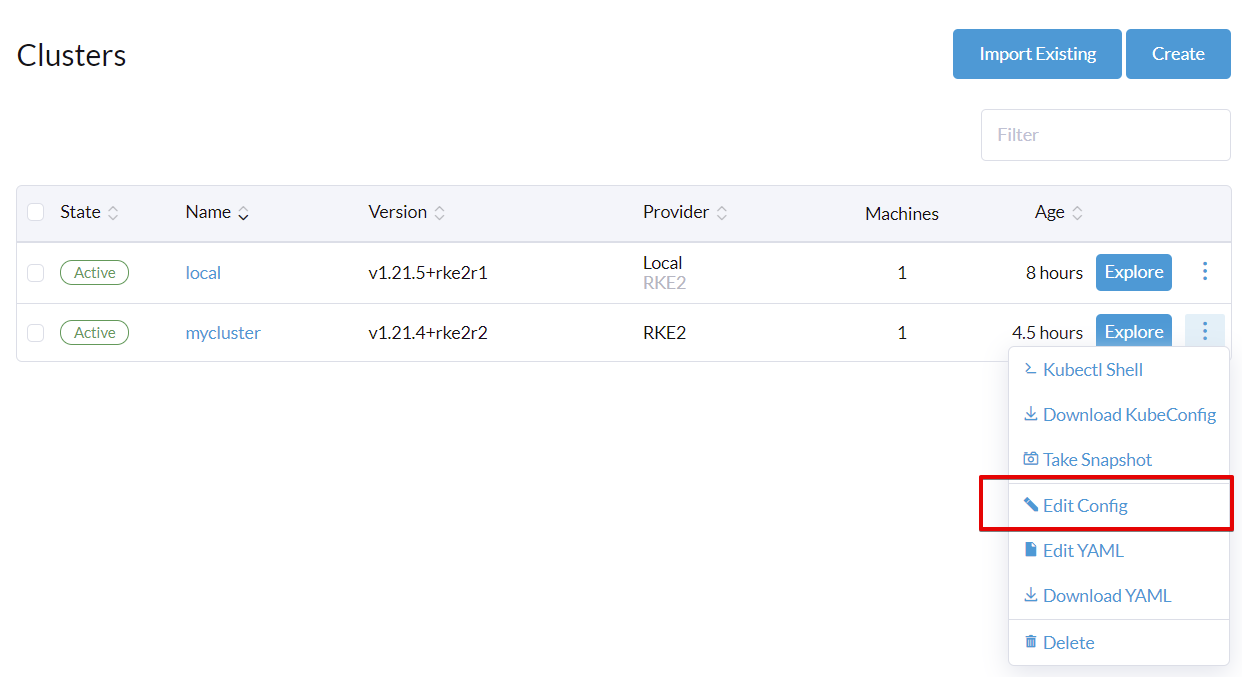Image resolution: width=1242 pixels, height=677 pixels.
Task: Sort clusters by Age column
Action: [1077, 213]
